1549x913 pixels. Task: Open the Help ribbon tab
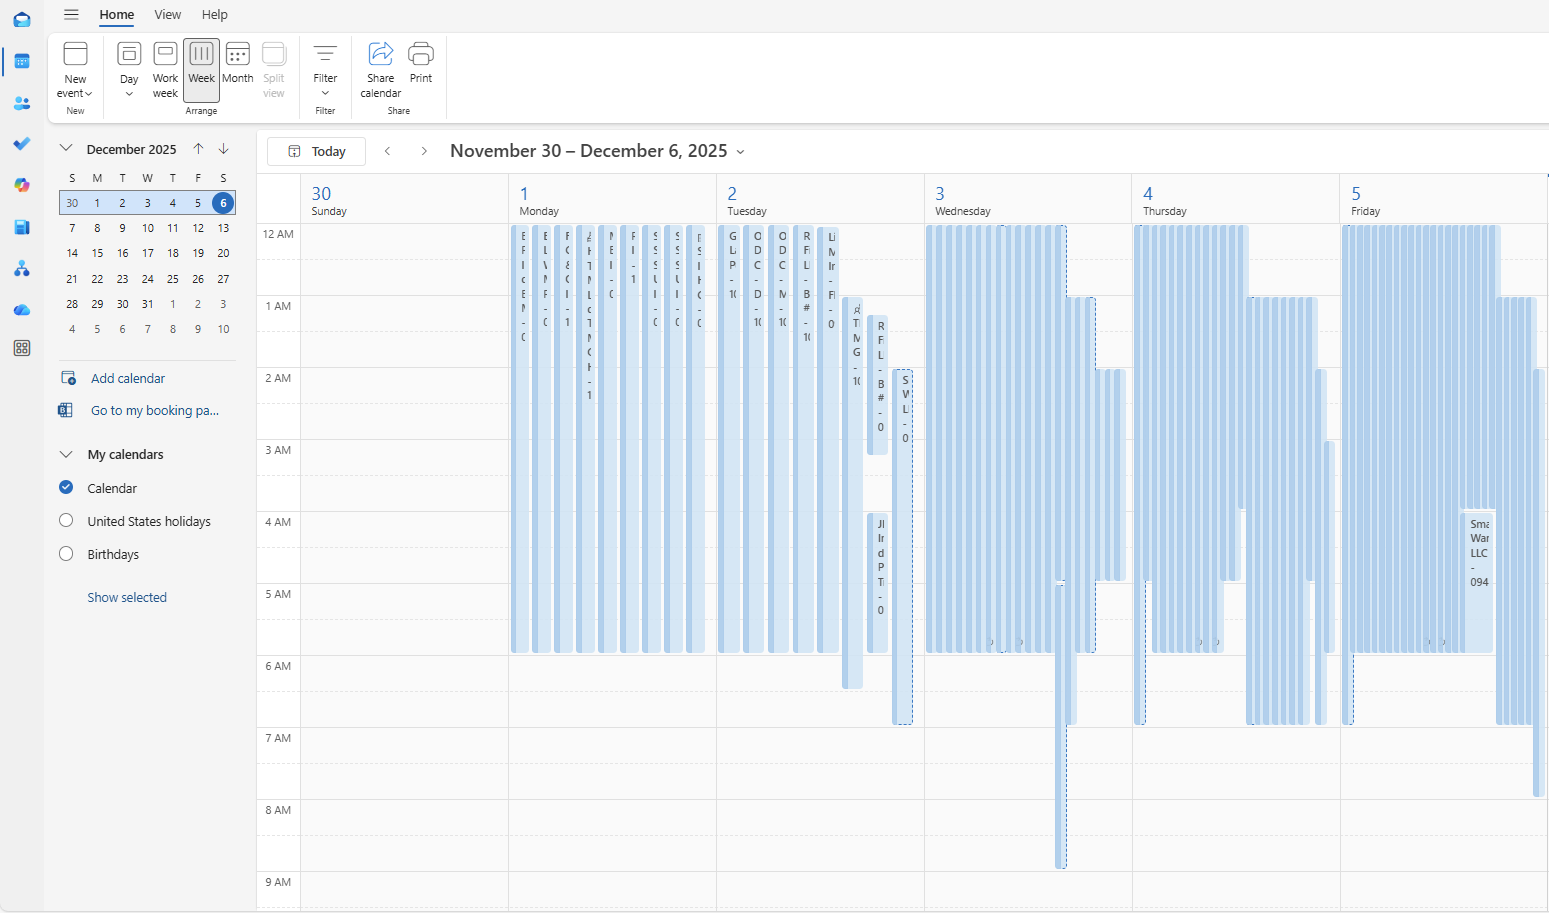[214, 14]
